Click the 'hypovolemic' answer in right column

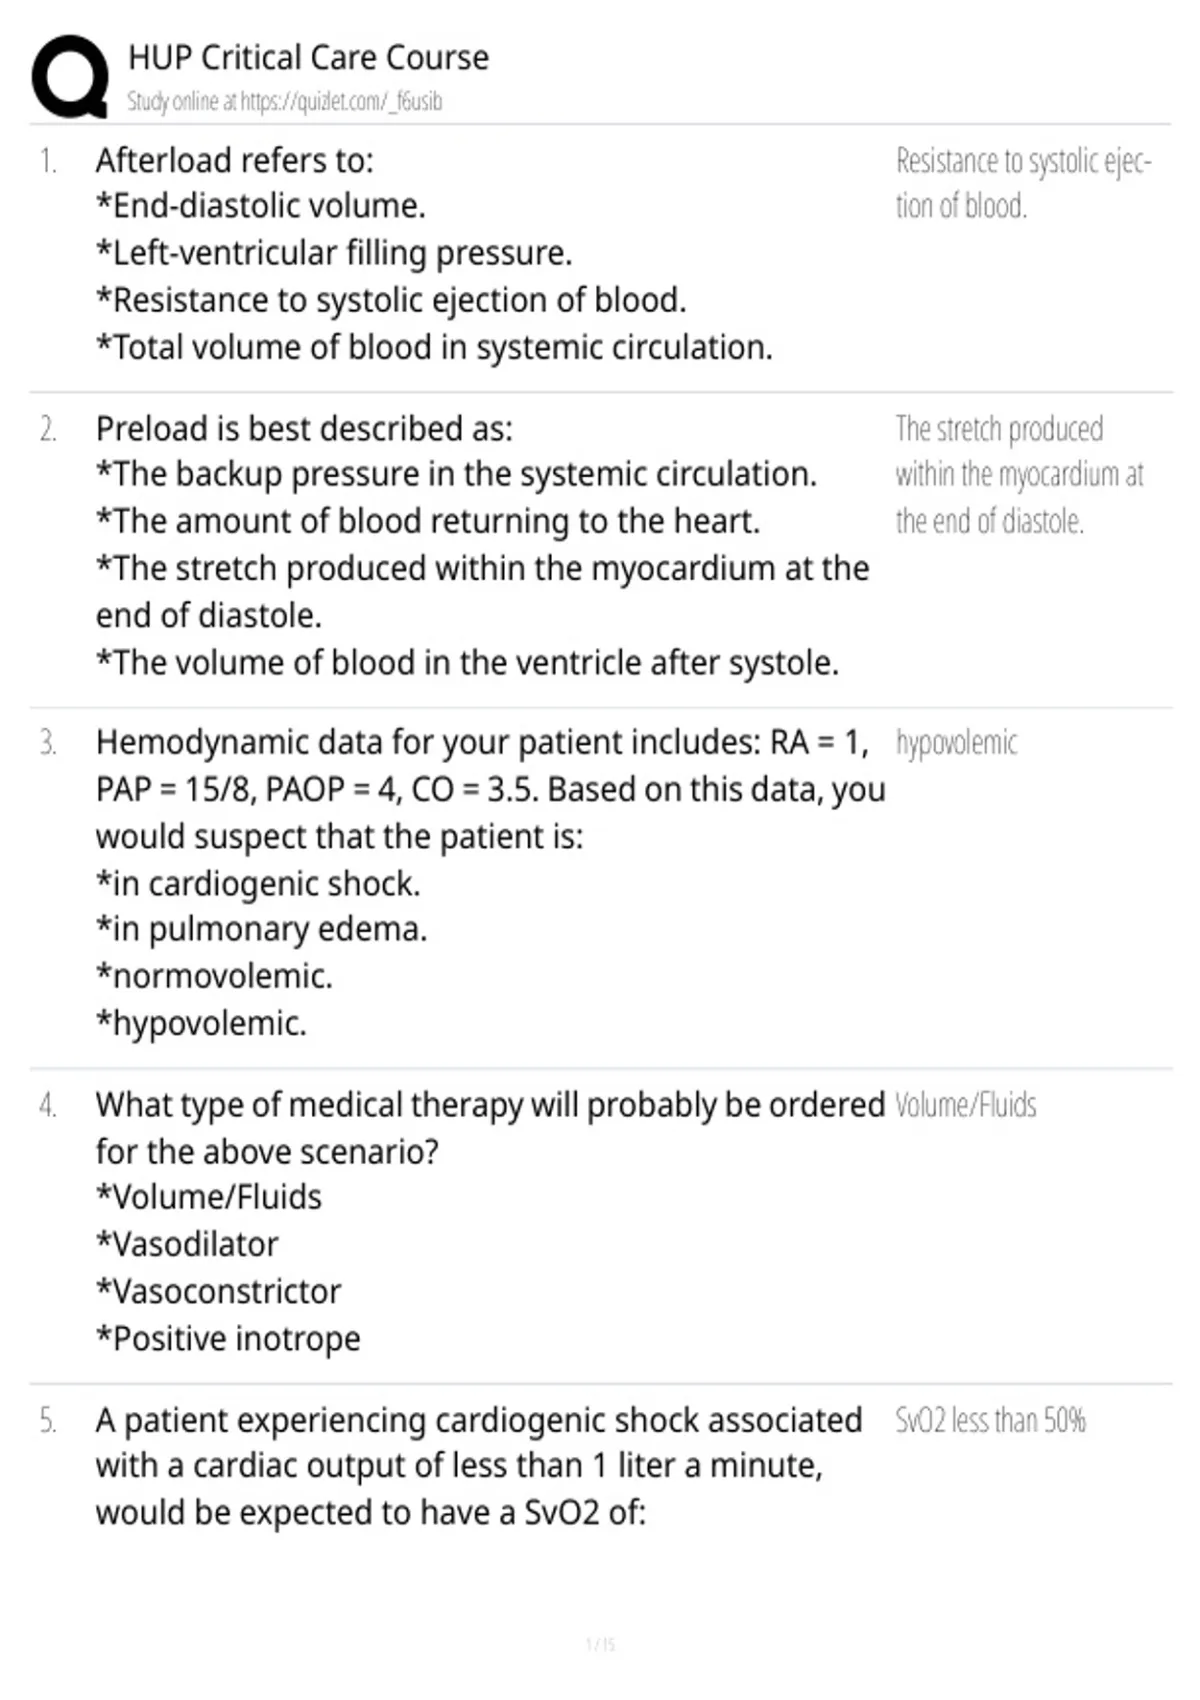[956, 743]
